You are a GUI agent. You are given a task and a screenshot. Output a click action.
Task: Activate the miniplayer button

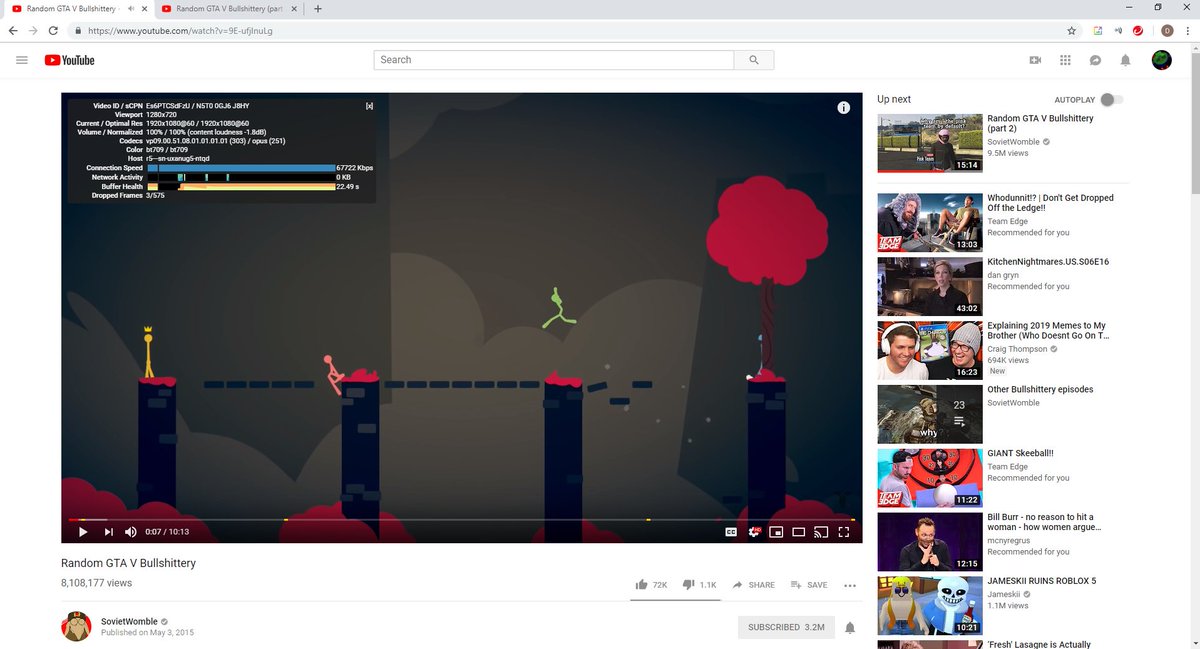pyautogui.click(x=776, y=532)
